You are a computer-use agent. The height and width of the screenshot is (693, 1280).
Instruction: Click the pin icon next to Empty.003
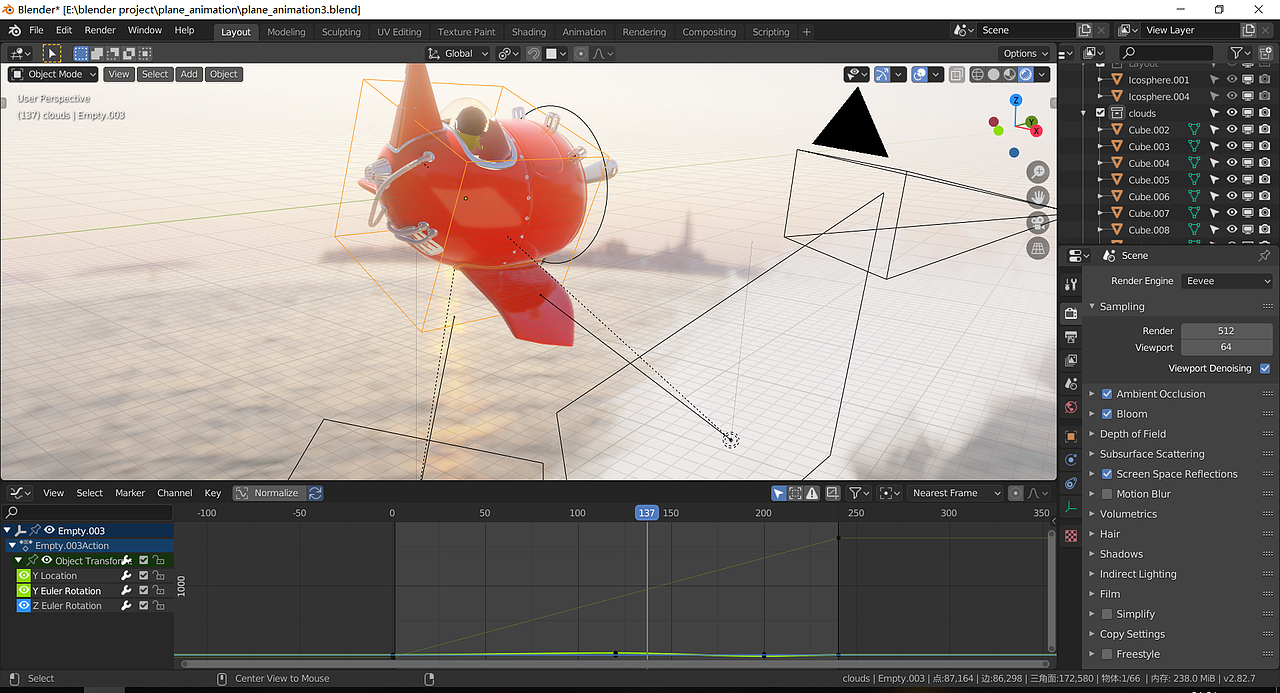(x=35, y=530)
